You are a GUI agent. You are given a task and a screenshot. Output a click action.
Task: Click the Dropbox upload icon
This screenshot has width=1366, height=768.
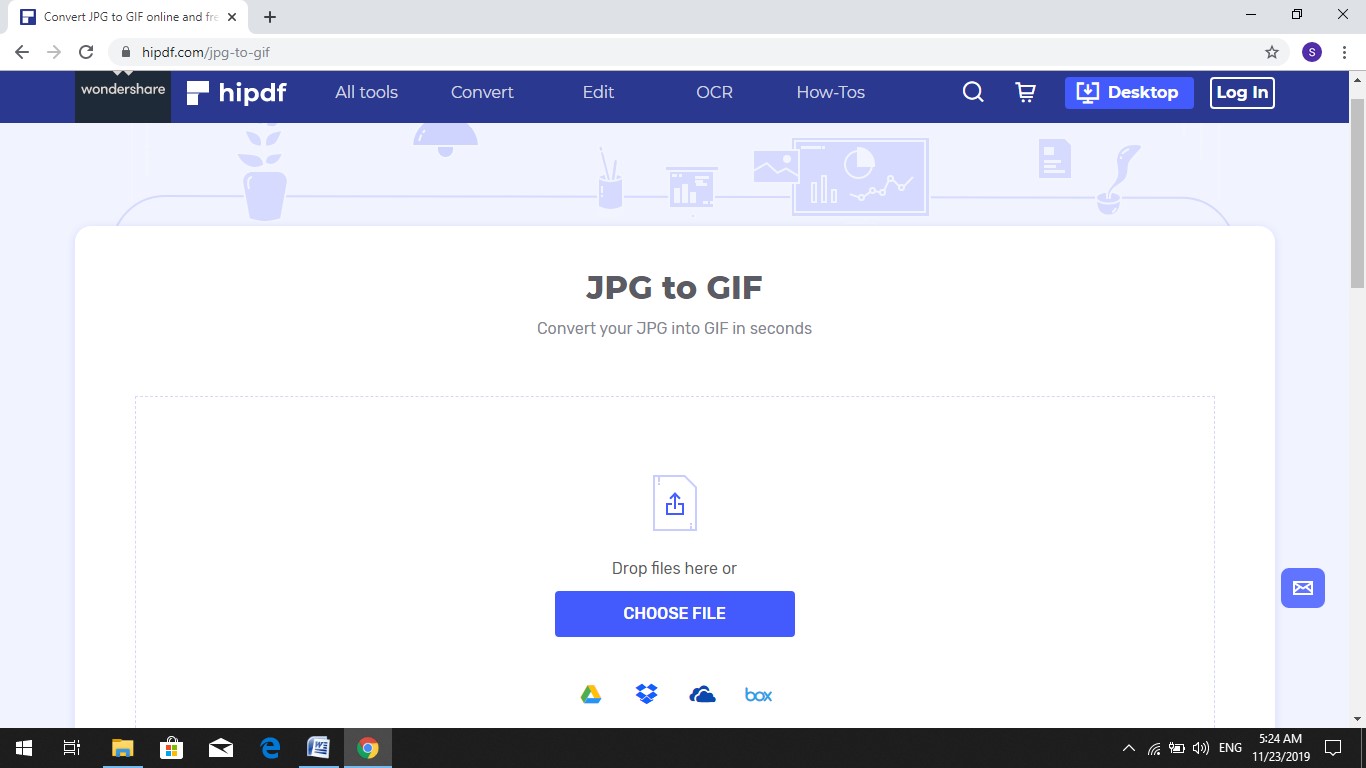(x=647, y=694)
